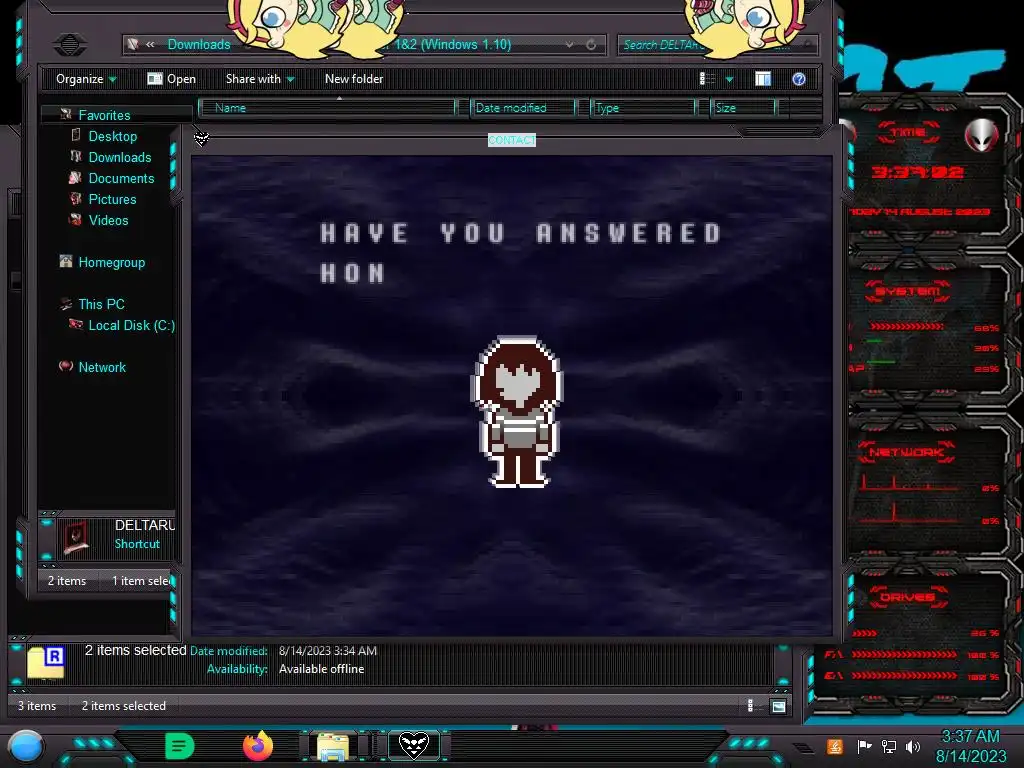This screenshot has height=768, width=1024.
Task: Click the character sprite in game
Action: click(517, 412)
